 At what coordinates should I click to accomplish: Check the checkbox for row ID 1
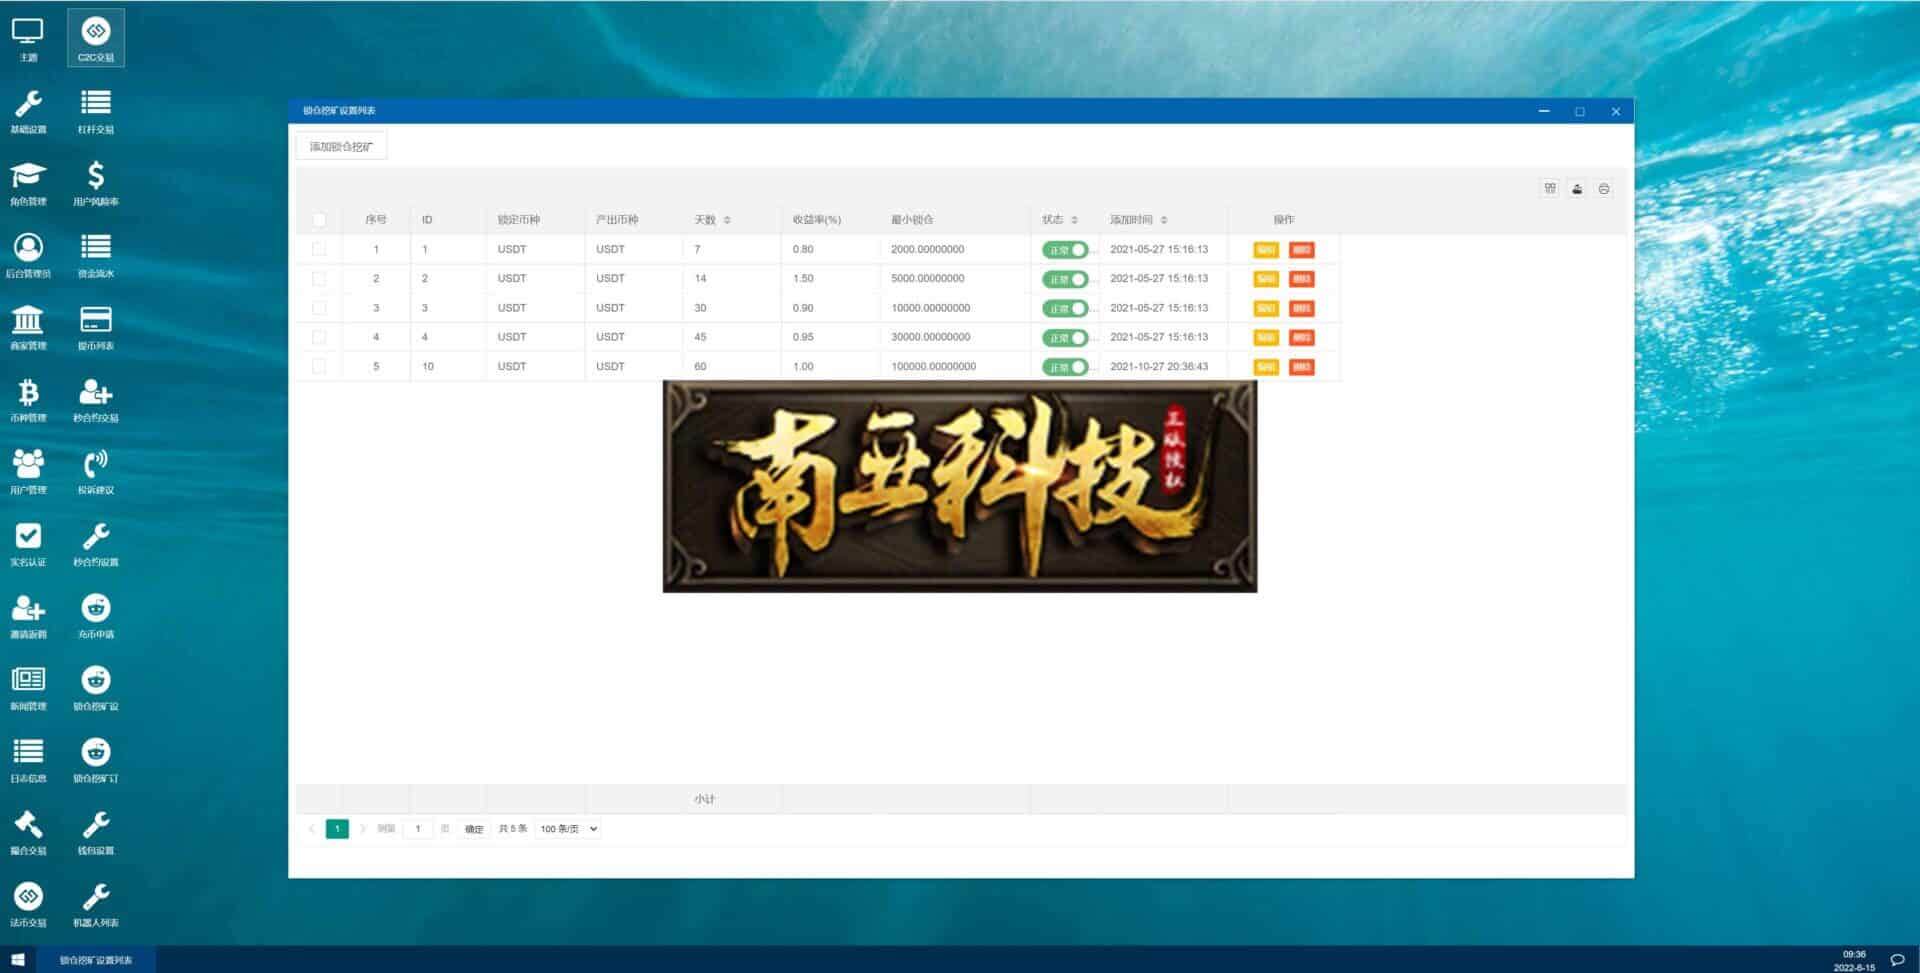click(x=319, y=249)
